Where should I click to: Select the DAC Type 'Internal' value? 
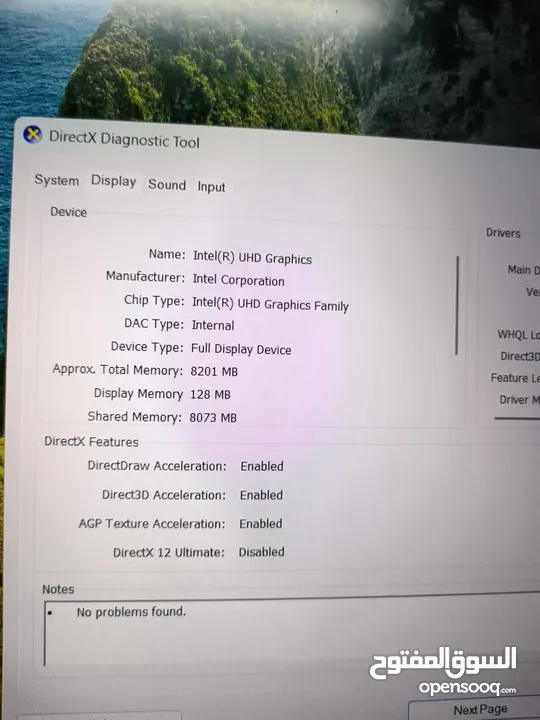coord(213,325)
